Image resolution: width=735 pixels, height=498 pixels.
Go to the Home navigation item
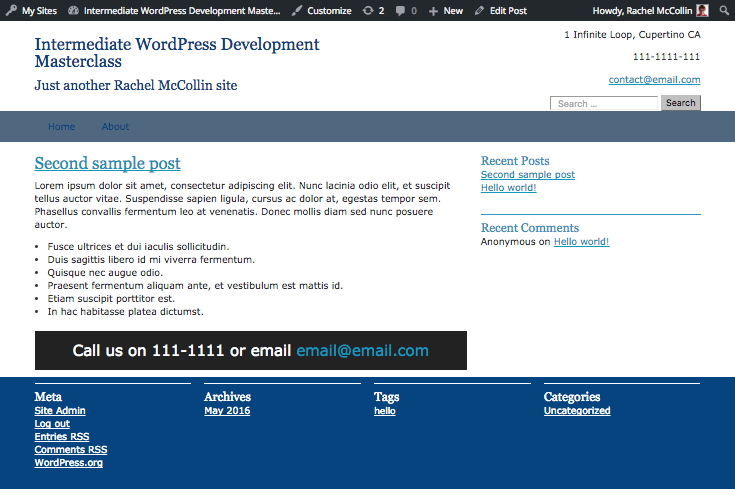[x=61, y=127]
